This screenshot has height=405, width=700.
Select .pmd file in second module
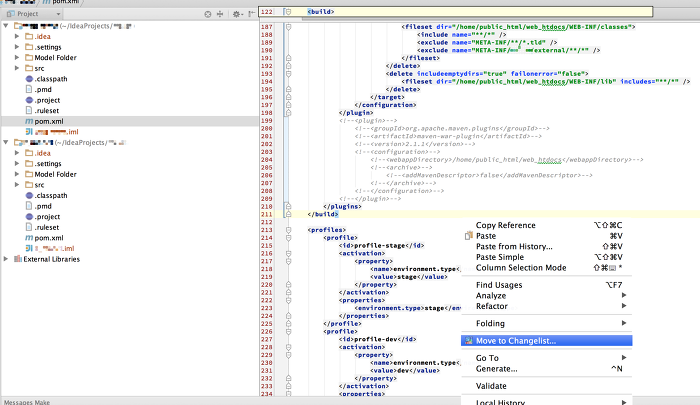click(43, 206)
